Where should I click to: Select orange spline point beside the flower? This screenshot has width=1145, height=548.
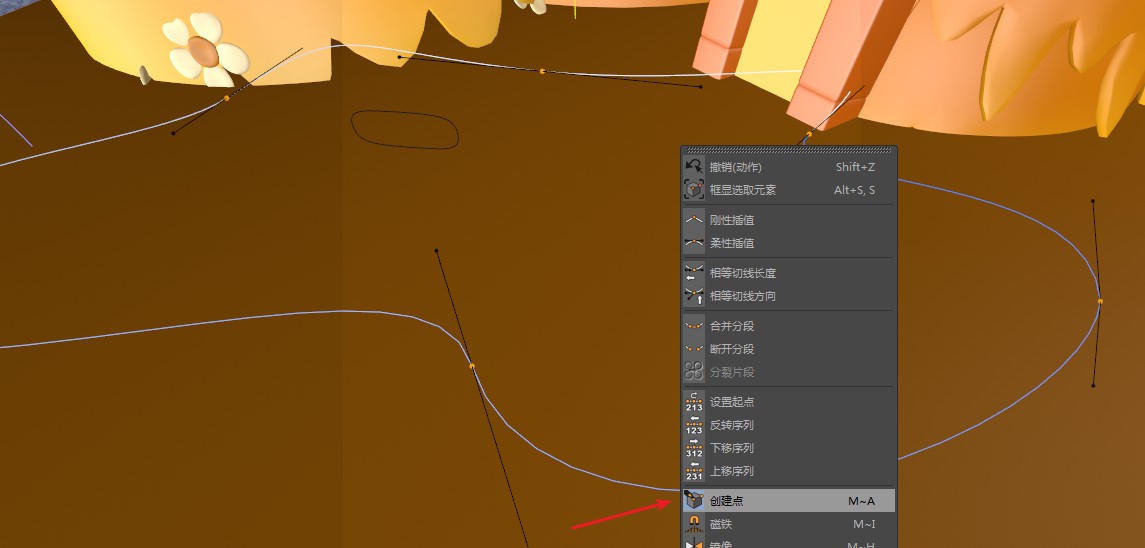pyautogui.click(x=226, y=98)
